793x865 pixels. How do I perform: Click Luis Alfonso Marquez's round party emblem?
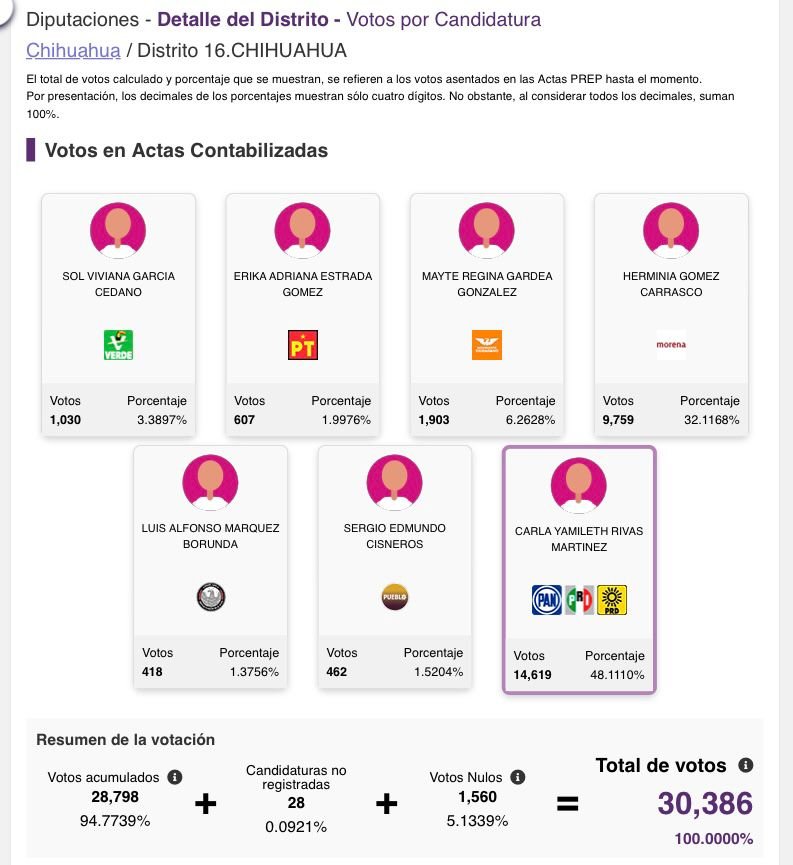click(211, 597)
